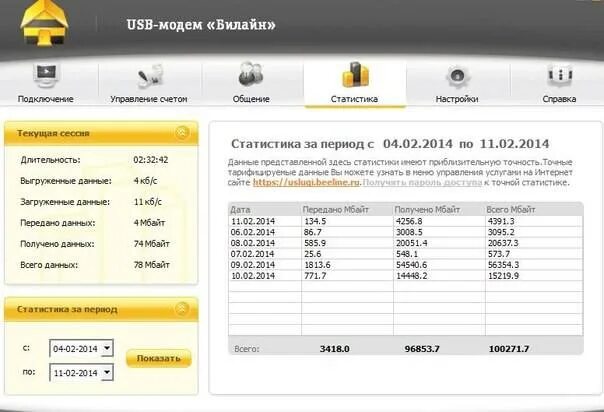This screenshot has height=412, width=604.
Task: Click the 585.9 transmitted value
Action: tap(315, 243)
